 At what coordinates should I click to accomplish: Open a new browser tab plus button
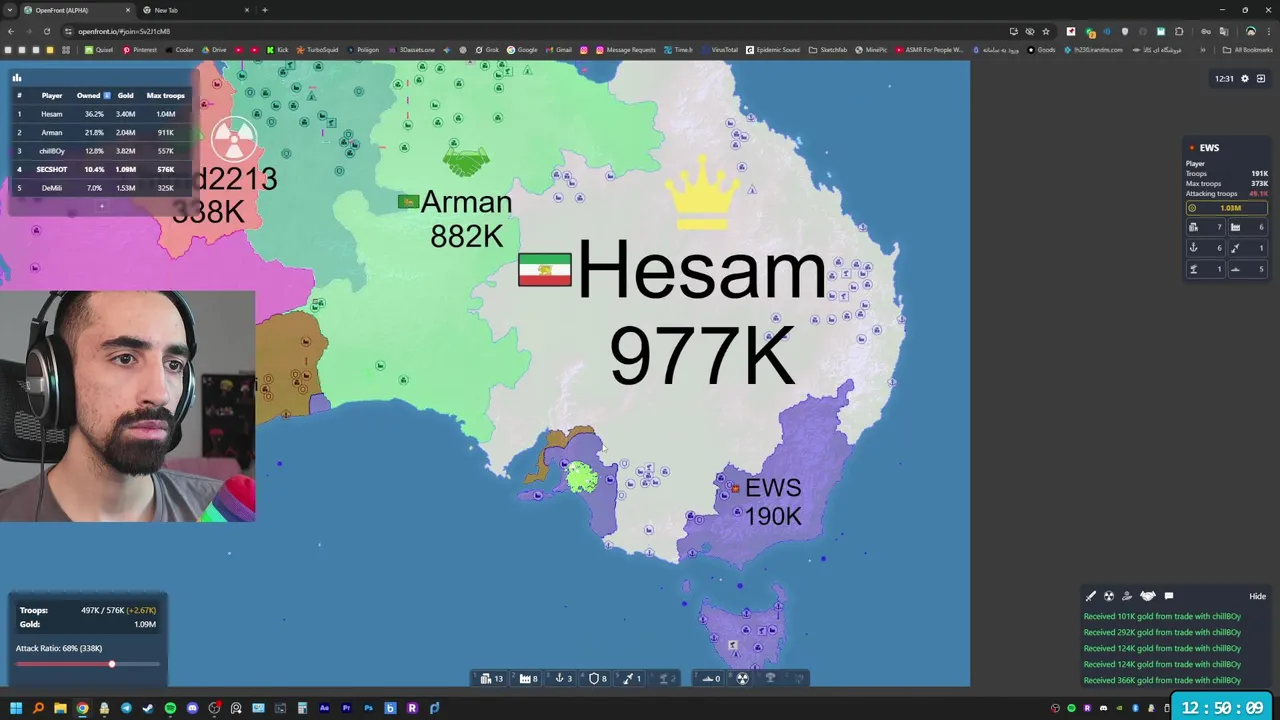[264, 10]
